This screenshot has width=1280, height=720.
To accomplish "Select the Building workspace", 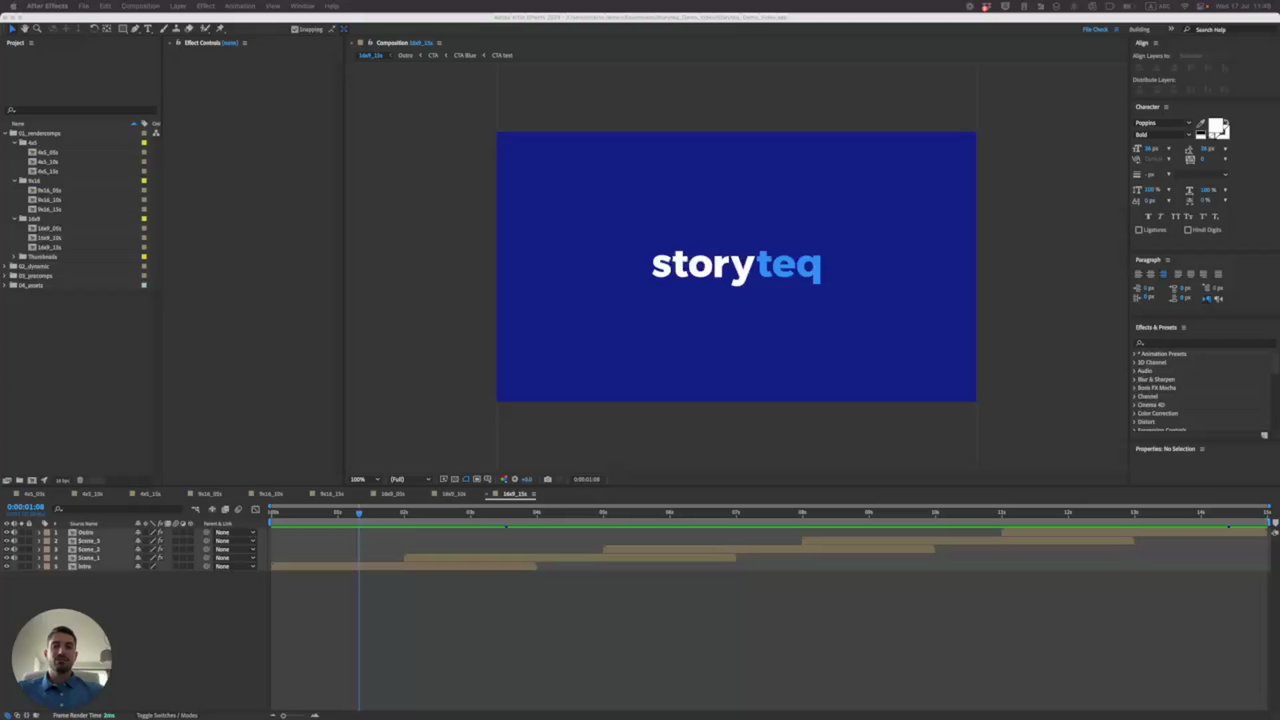I will click(x=1139, y=29).
